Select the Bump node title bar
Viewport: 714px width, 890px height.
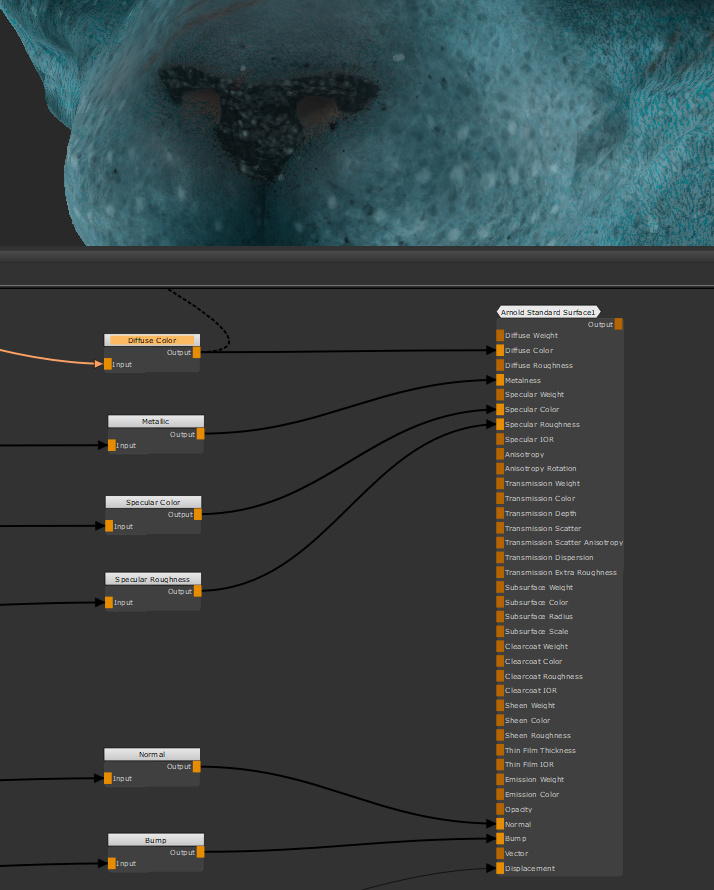(x=155, y=840)
